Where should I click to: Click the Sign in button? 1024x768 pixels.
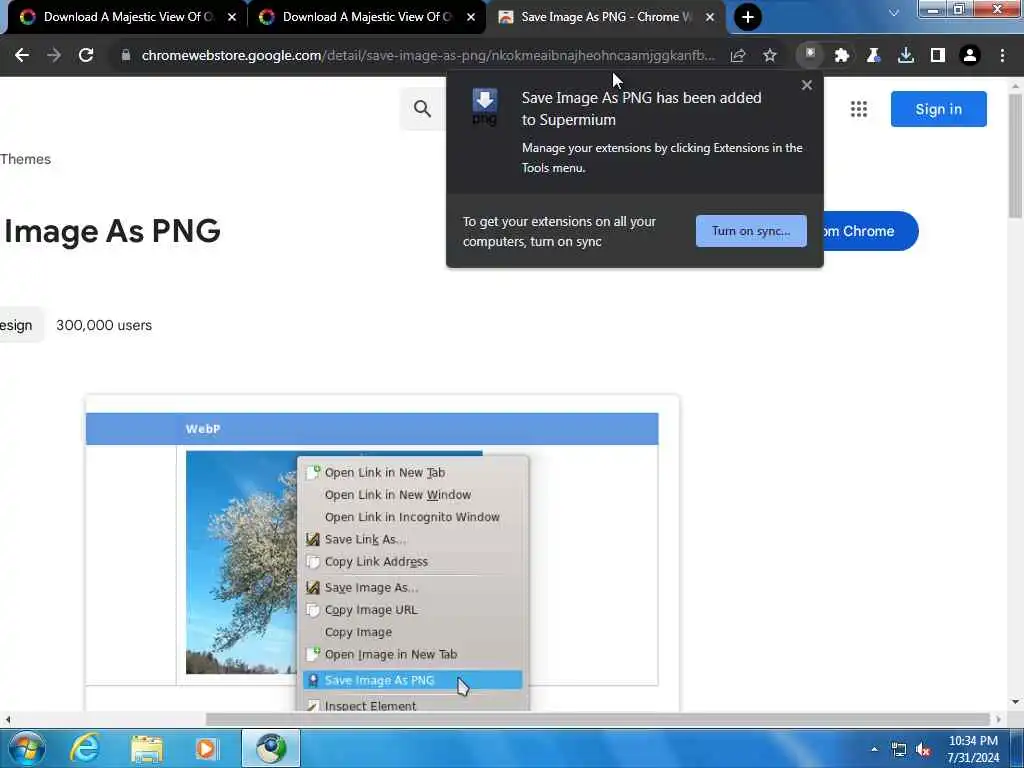[938, 109]
